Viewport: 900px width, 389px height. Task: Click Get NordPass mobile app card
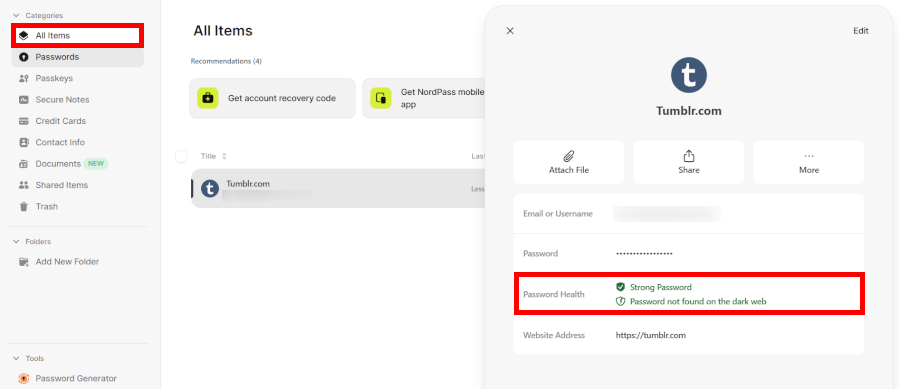pos(424,98)
